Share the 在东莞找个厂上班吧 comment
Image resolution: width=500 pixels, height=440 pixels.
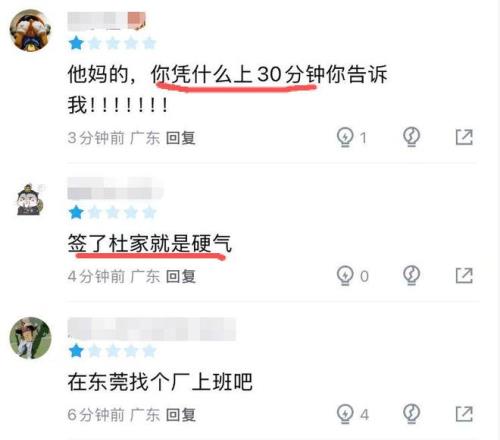[x=464, y=414]
